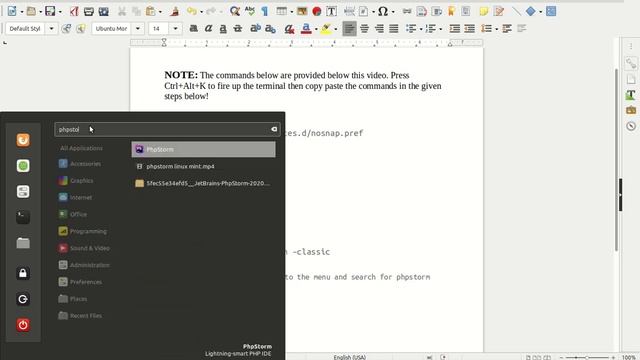Click the Save document icon
The height and width of the screenshot is (360, 640).
pyautogui.click(x=50, y=11)
